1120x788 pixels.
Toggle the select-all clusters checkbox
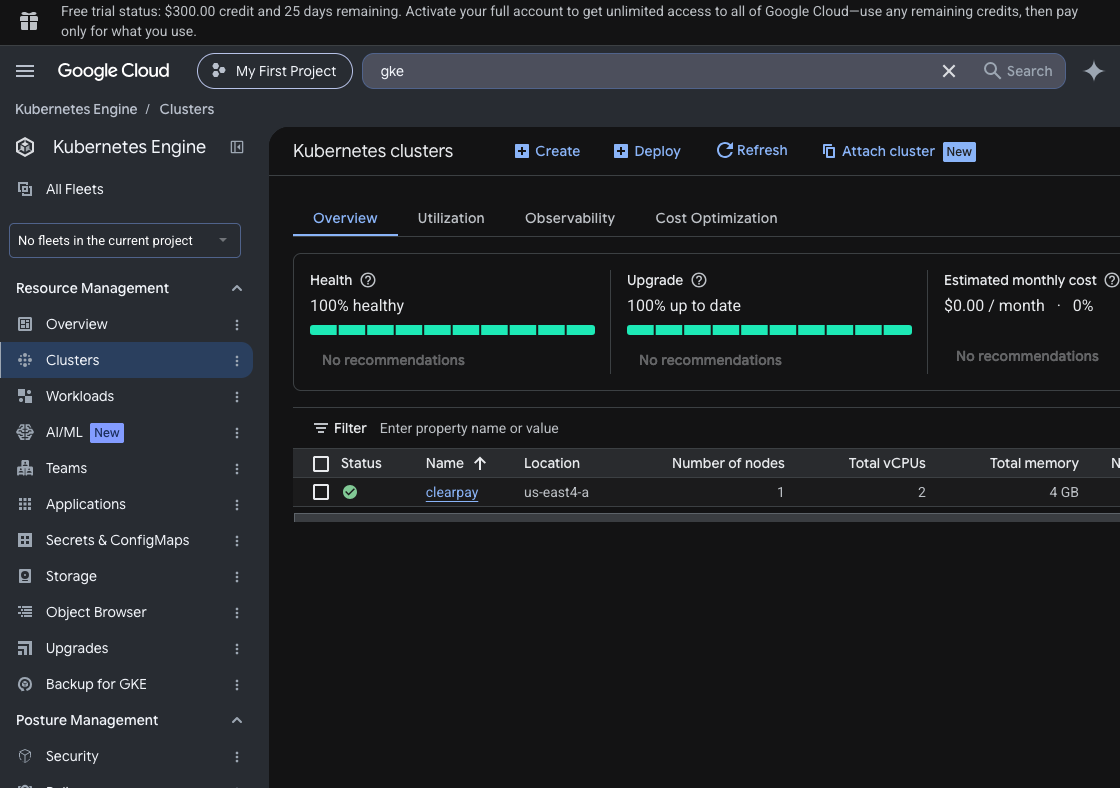[x=321, y=464]
